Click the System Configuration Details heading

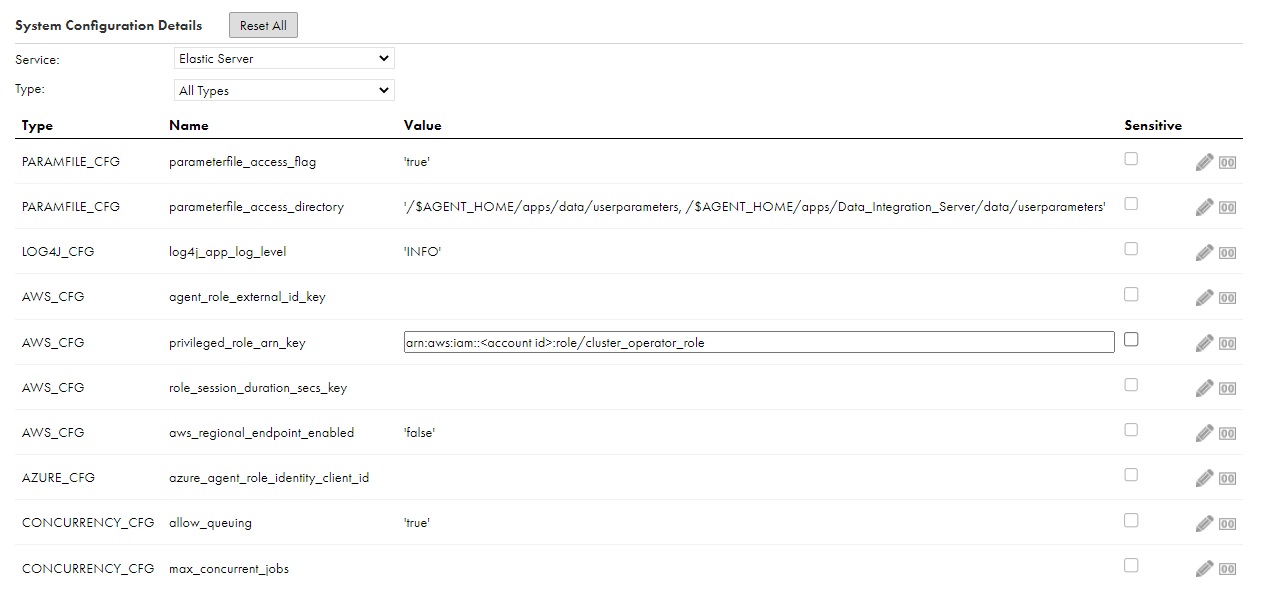click(108, 26)
